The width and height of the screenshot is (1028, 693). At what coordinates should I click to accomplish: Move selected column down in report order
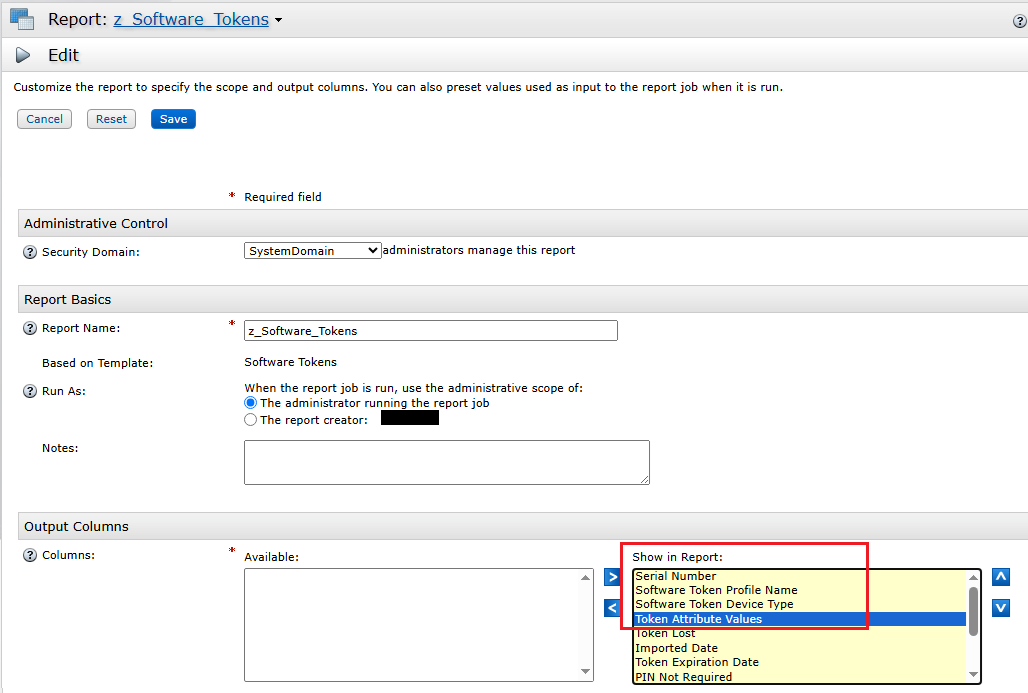tap(1000, 608)
